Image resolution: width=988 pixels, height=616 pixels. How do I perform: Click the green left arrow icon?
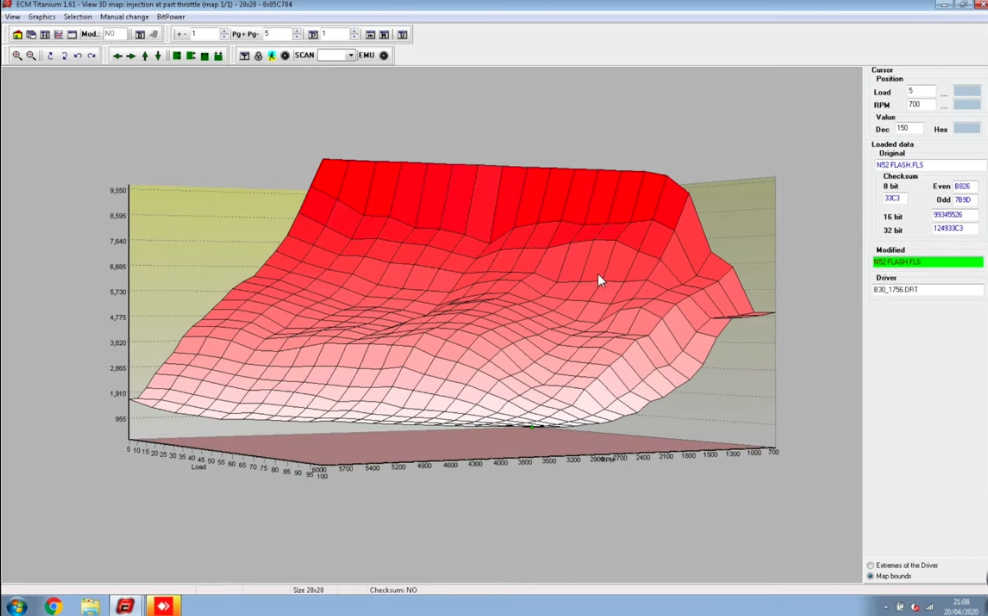pyautogui.click(x=117, y=56)
